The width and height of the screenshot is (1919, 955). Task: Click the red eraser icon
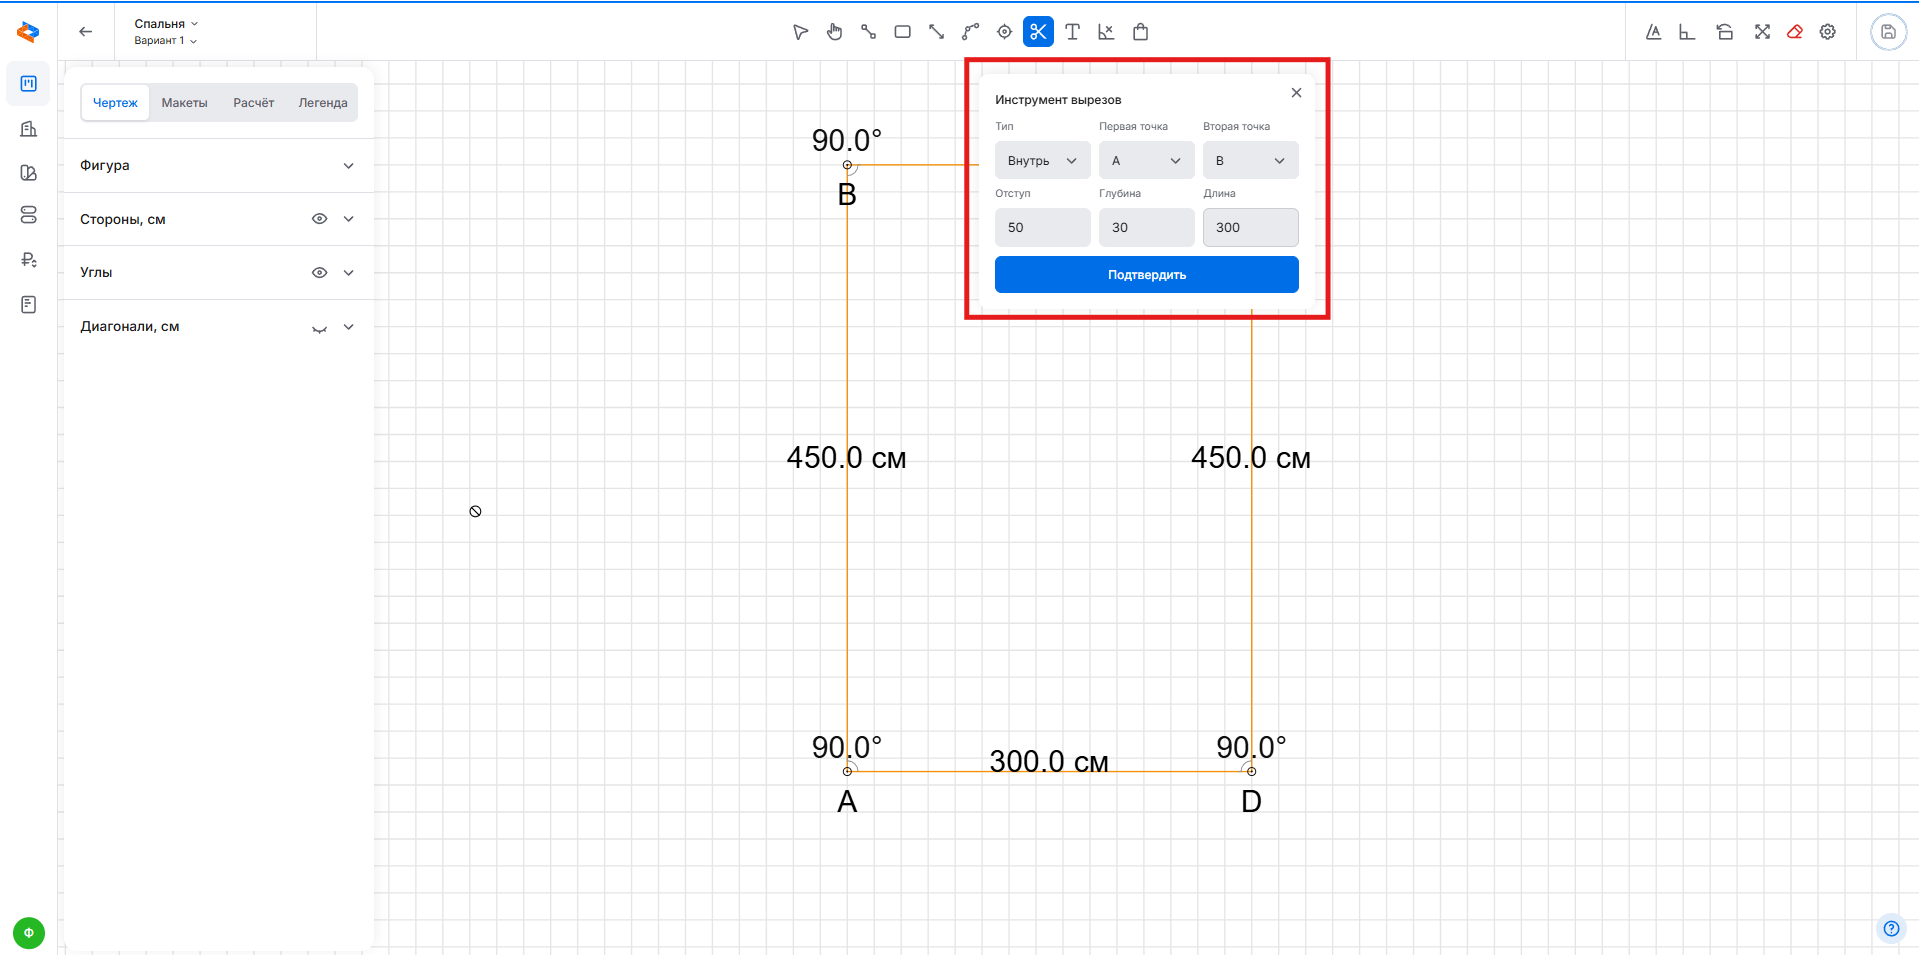tap(1795, 32)
